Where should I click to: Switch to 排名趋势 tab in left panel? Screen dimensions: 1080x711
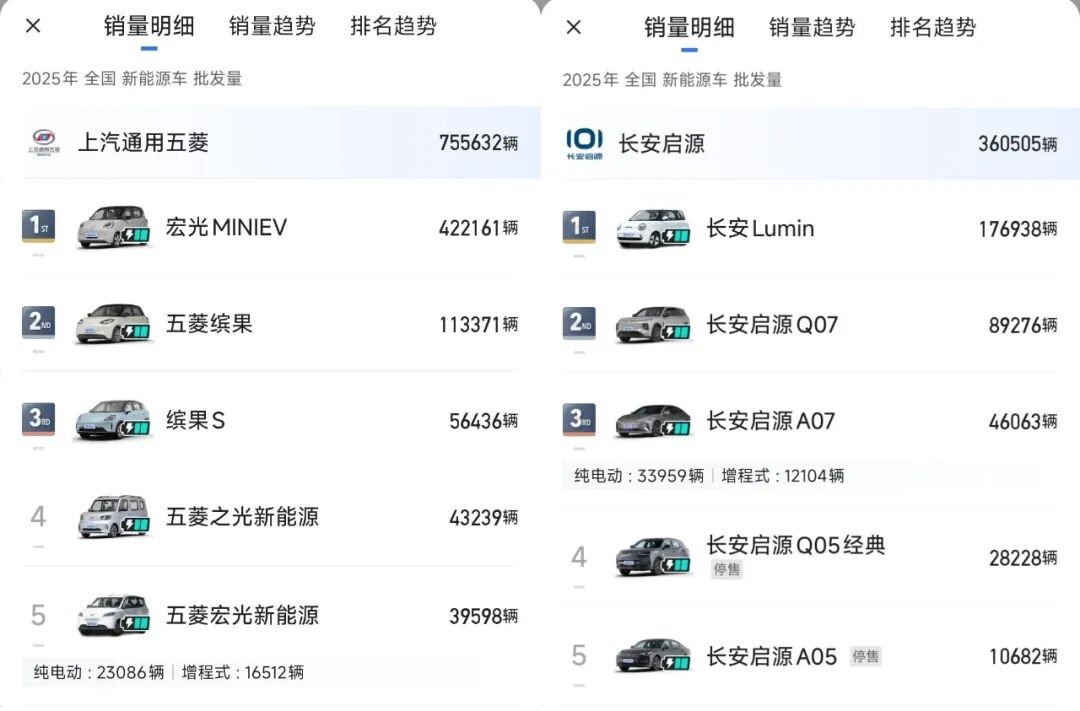[393, 26]
